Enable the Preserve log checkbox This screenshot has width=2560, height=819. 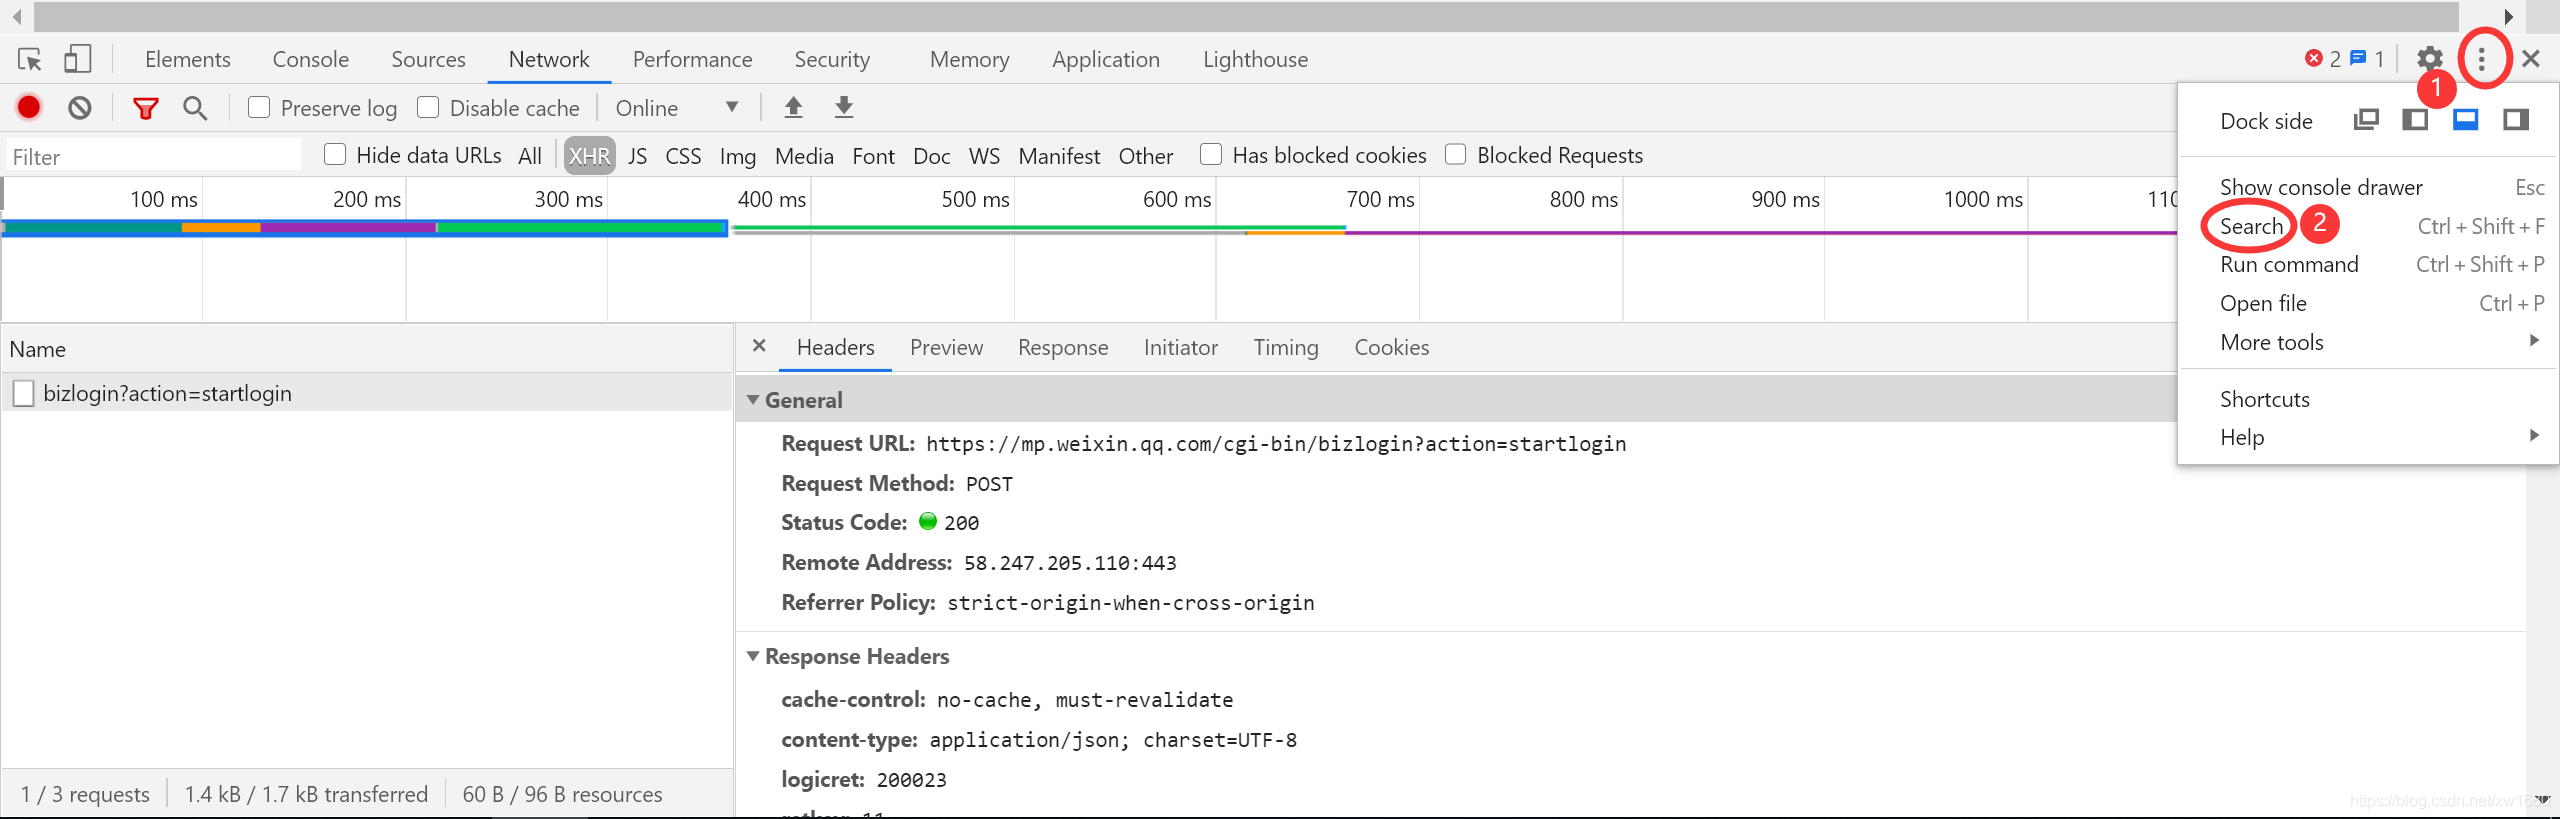(259, 107)
